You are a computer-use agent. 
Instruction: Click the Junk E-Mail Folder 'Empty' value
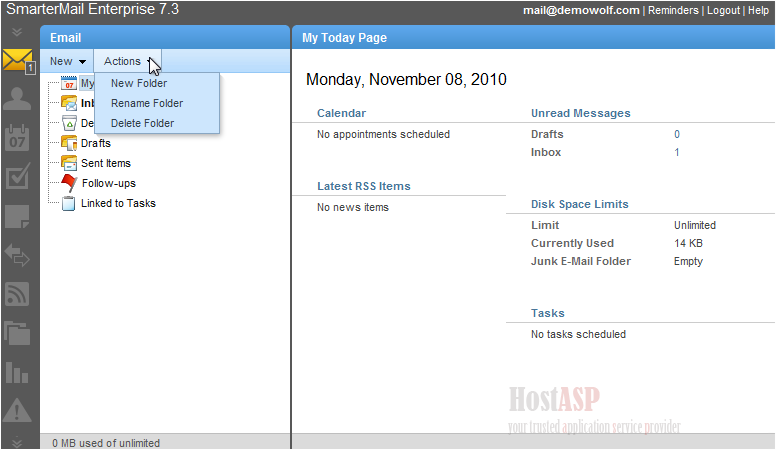[688, 261]
